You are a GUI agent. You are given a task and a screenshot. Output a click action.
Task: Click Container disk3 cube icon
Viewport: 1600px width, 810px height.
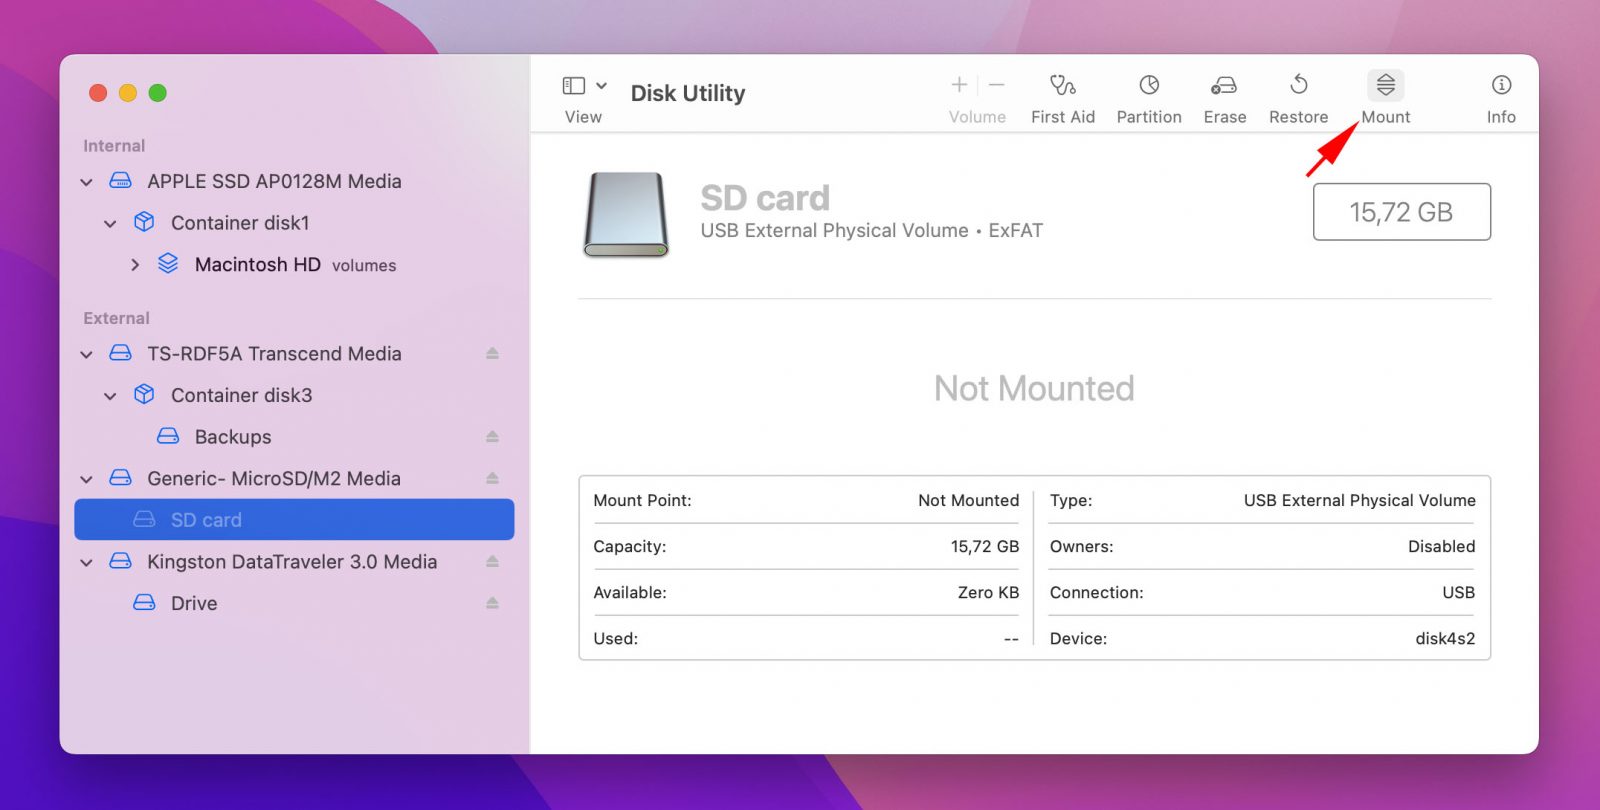pyautogui.click(x=144, y=395)
